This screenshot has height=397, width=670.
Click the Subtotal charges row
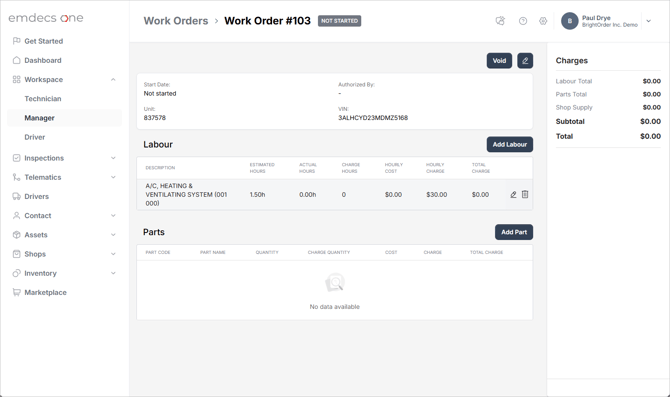tap(608, 121)
